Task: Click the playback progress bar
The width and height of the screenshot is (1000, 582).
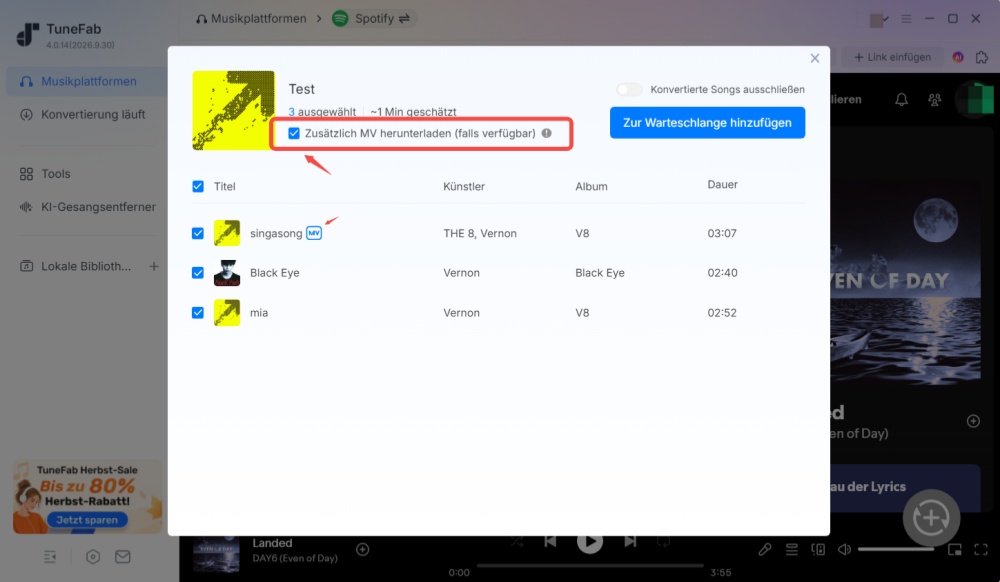Action: click(x=590, y=565)
